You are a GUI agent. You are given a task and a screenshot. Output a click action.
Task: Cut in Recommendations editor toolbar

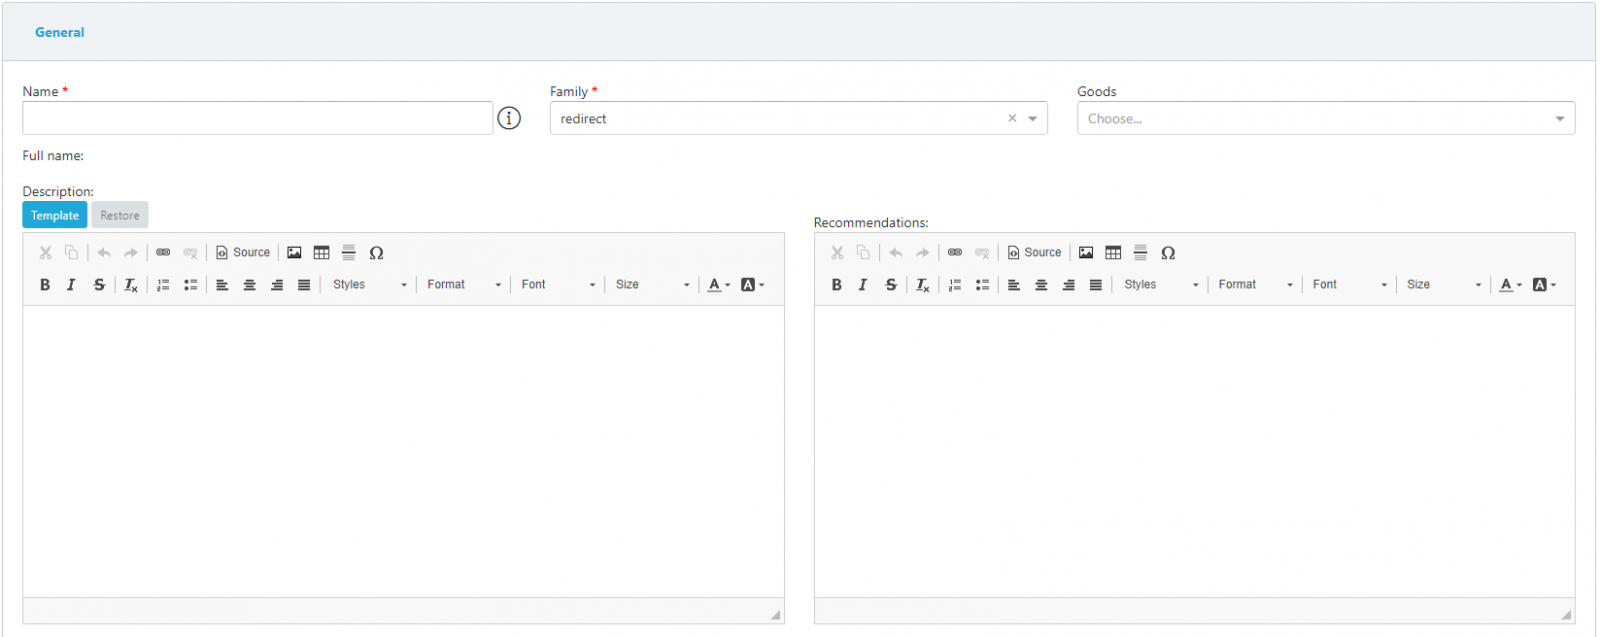(837, 253)
